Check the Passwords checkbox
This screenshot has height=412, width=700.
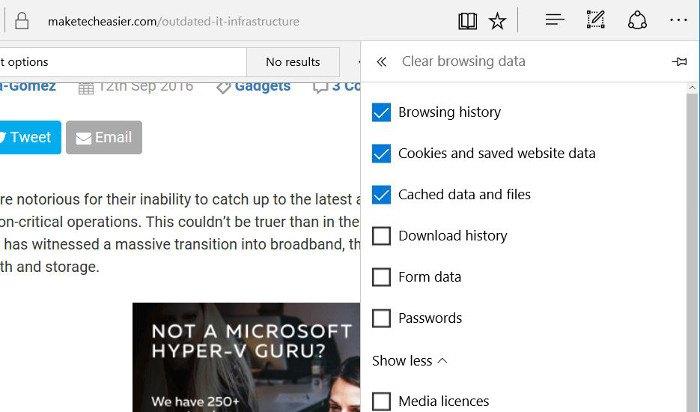click(381, 318)
